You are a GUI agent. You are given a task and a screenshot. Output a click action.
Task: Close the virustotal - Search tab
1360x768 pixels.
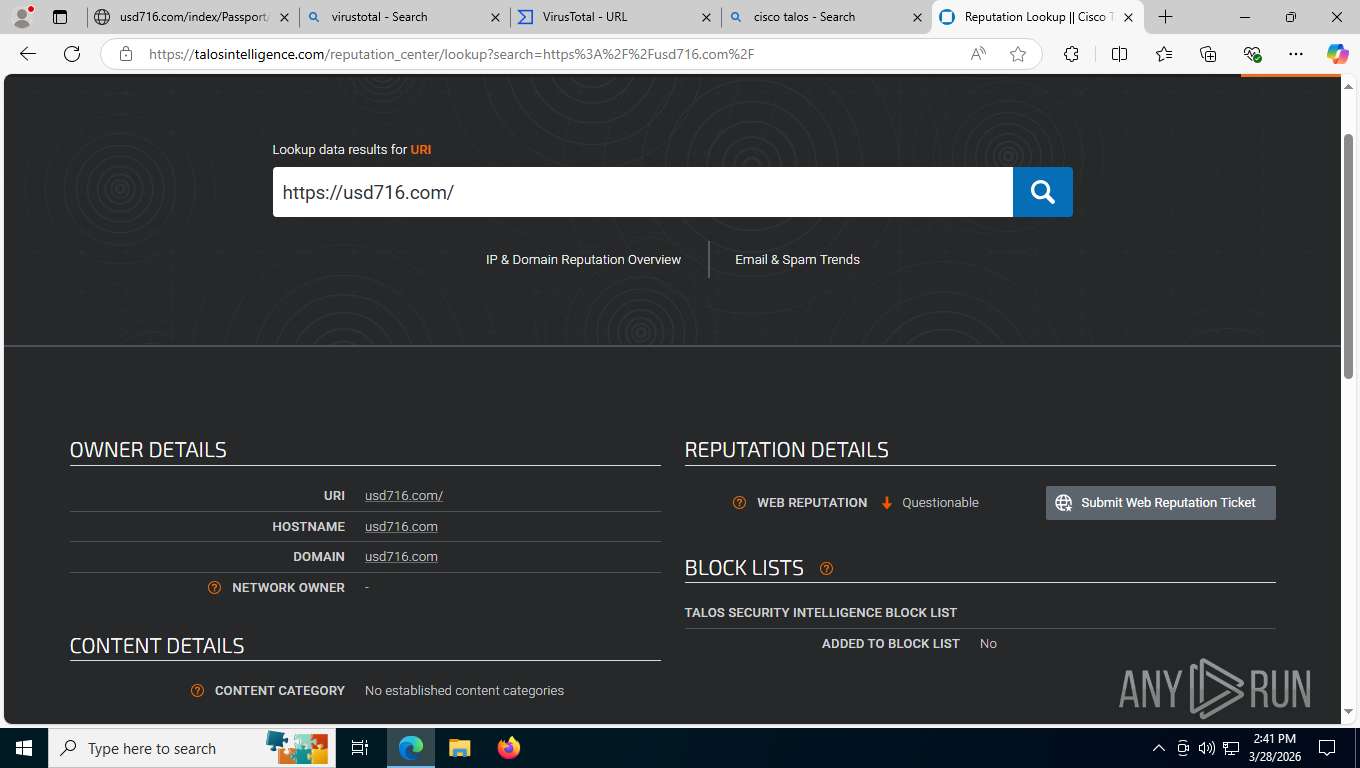coord(495,17)
